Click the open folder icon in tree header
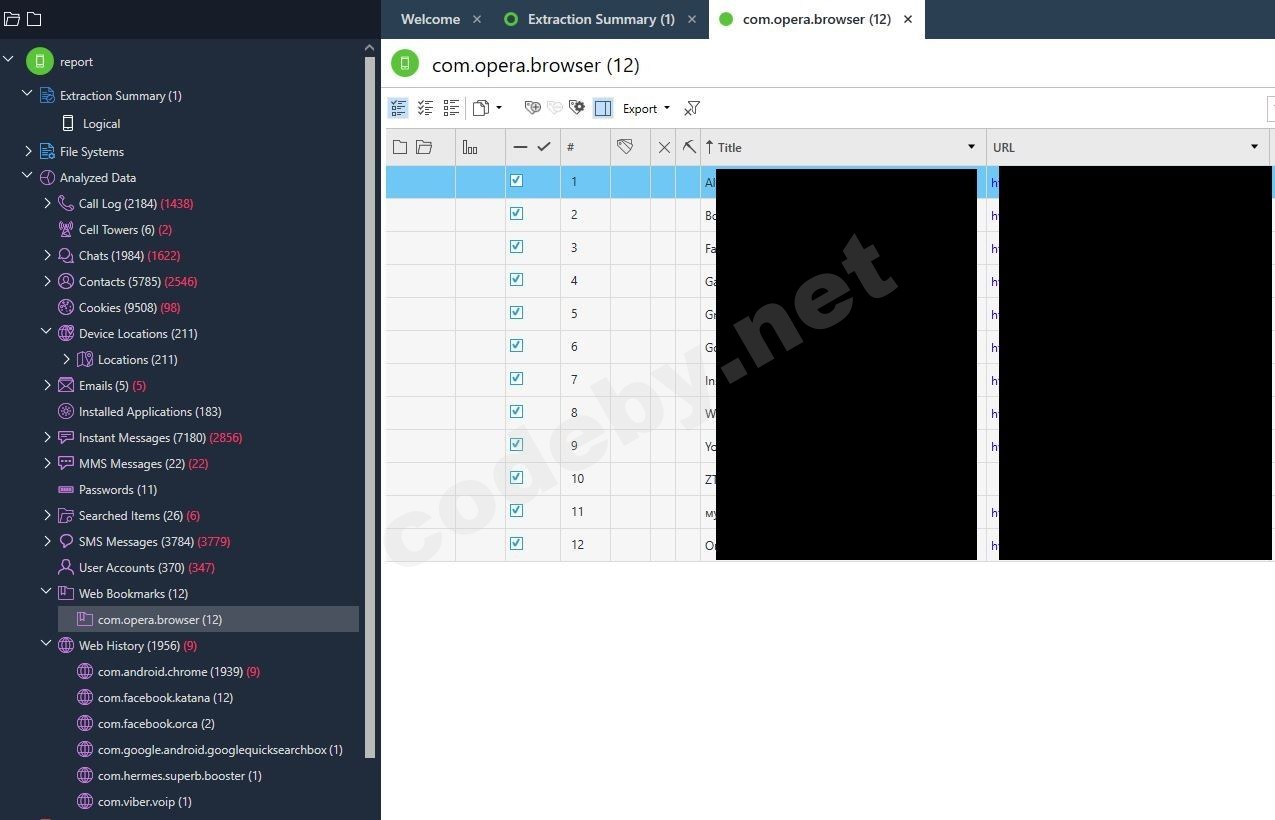The image size is (1275, 820). click(x=34, y=19)
